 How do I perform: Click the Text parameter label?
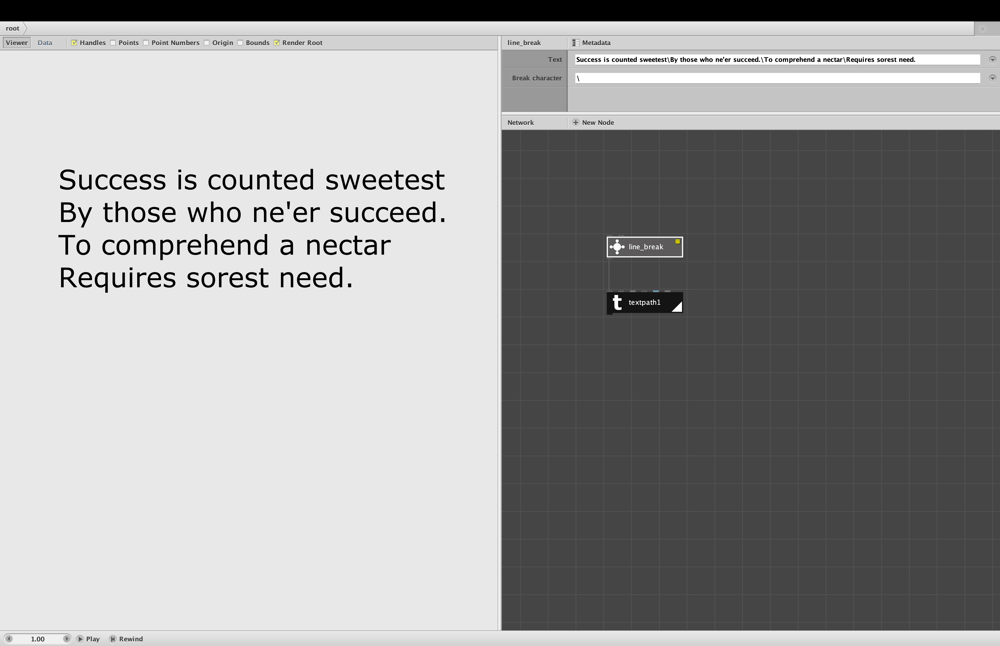(x=555, y=59)
